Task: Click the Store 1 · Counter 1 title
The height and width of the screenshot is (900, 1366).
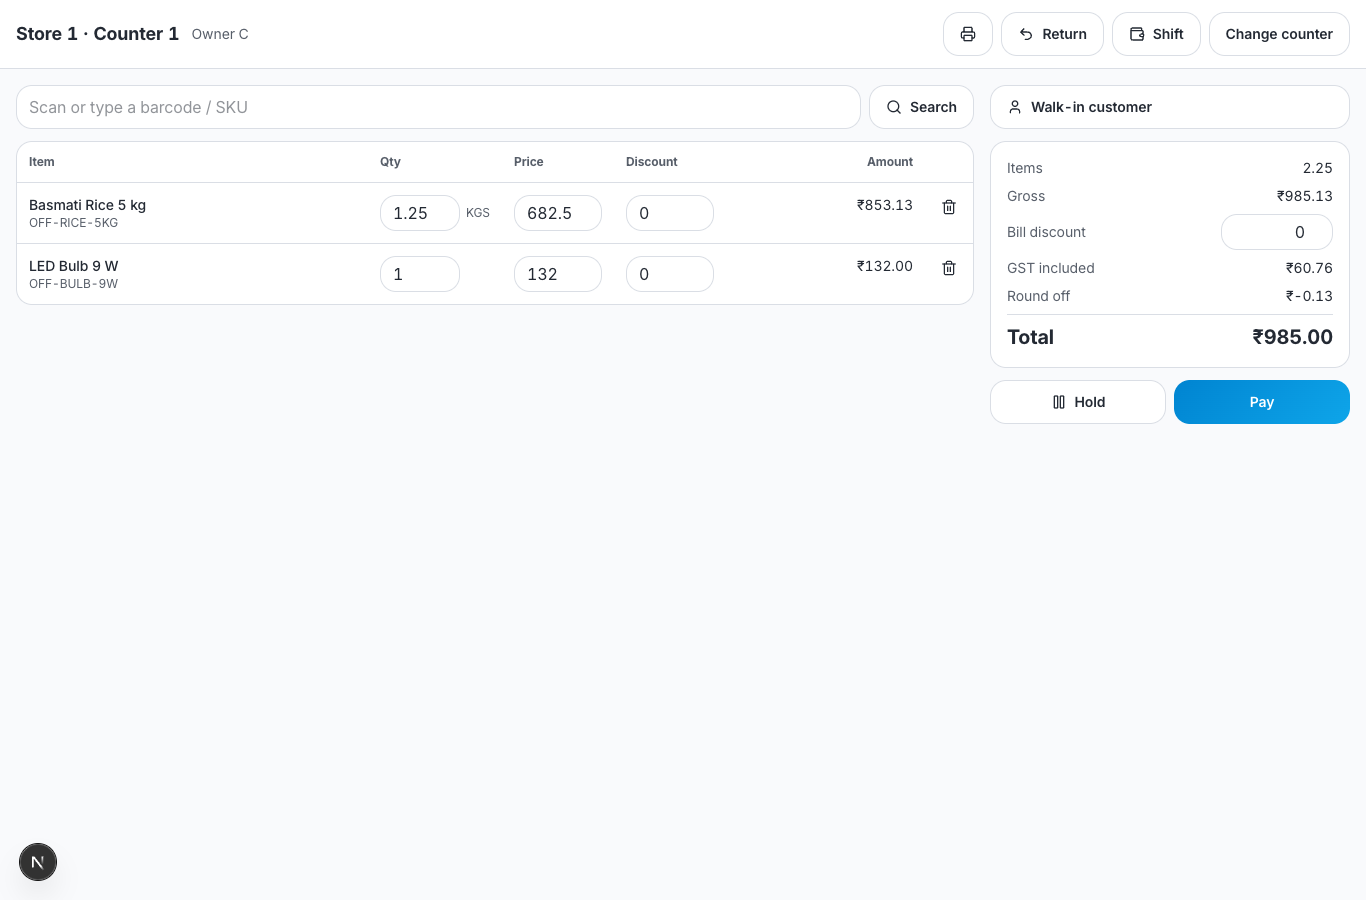Action: pyautogui.click(x=97, y=34)
